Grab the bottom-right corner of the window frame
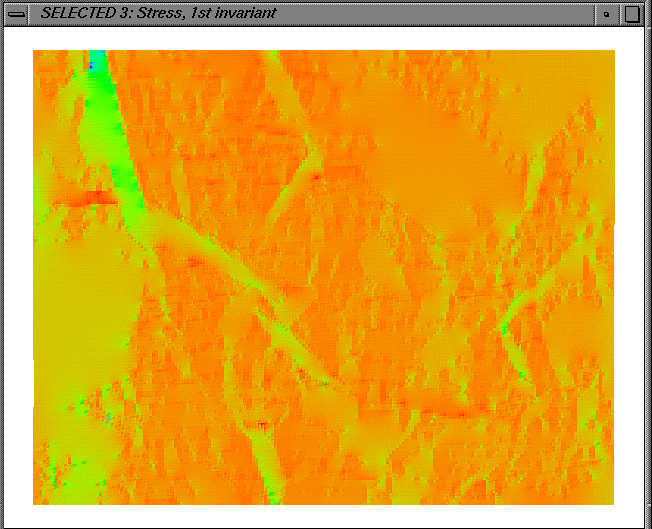This screenshot has width=652, height=529. pyautogui.click(x=647, y=524)
